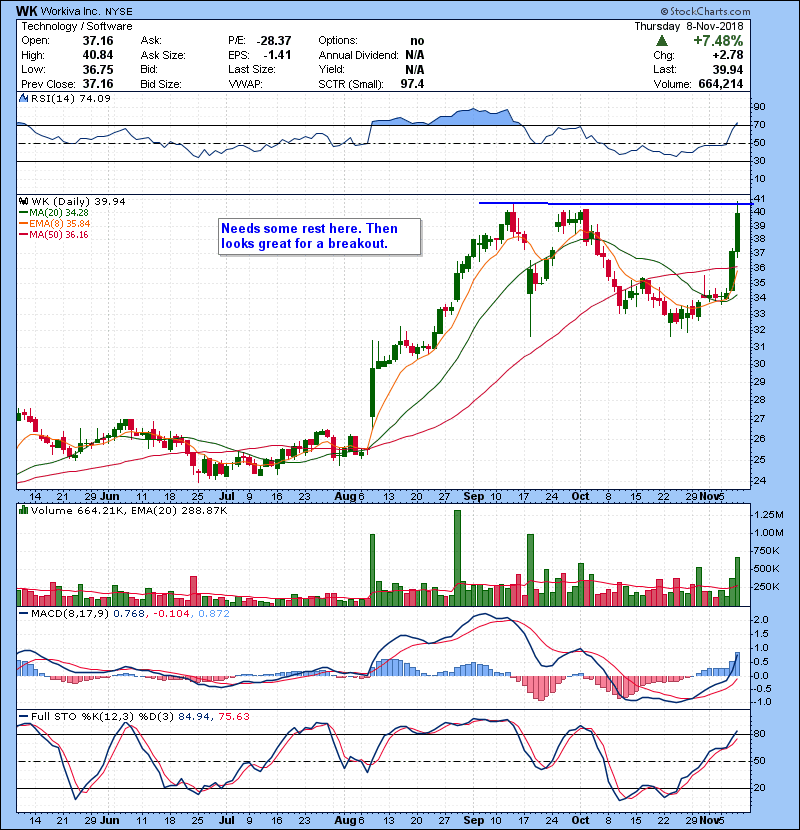Click the Low value 36.75
The image size is (800, 830).
click(x=98, y=69)
